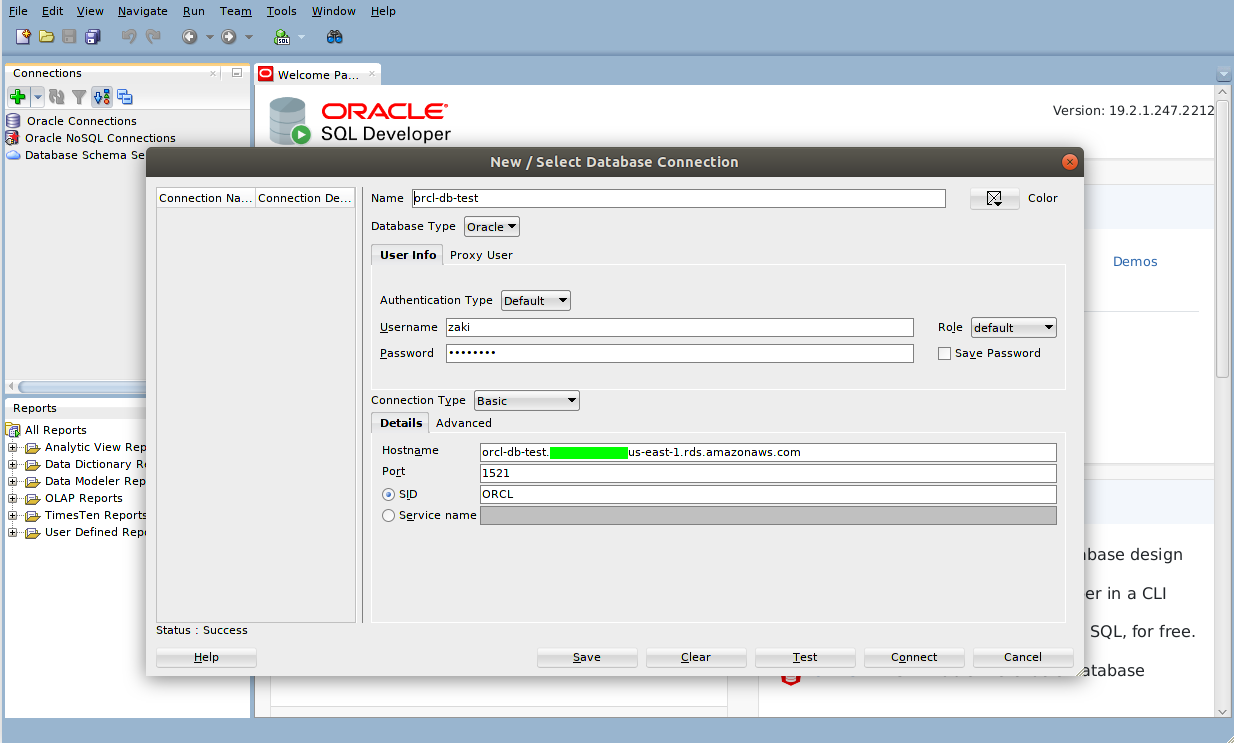The width and height of the screenshot is (1234, 743).
Task: Switch to the Proxy User tab
Action: (481, 255)
